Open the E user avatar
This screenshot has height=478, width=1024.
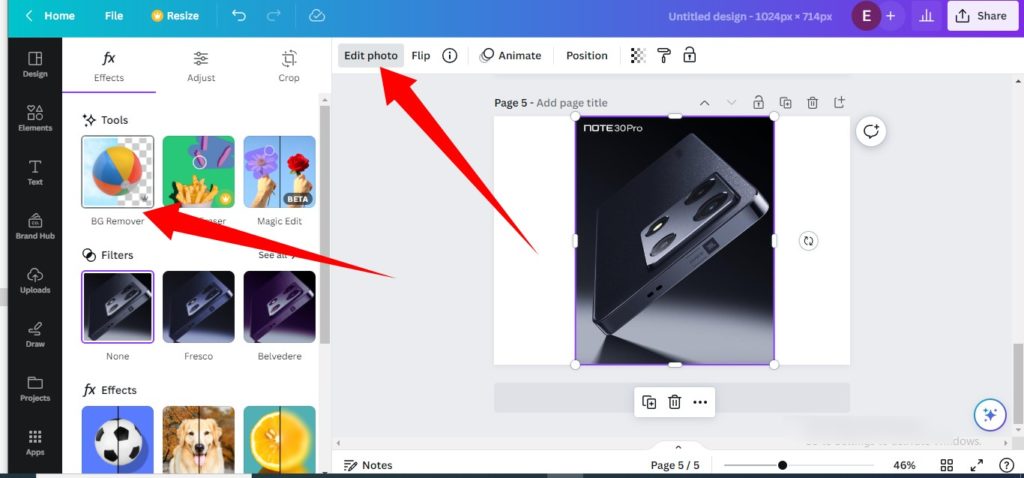pyautogui.click(x=867, y=16)
